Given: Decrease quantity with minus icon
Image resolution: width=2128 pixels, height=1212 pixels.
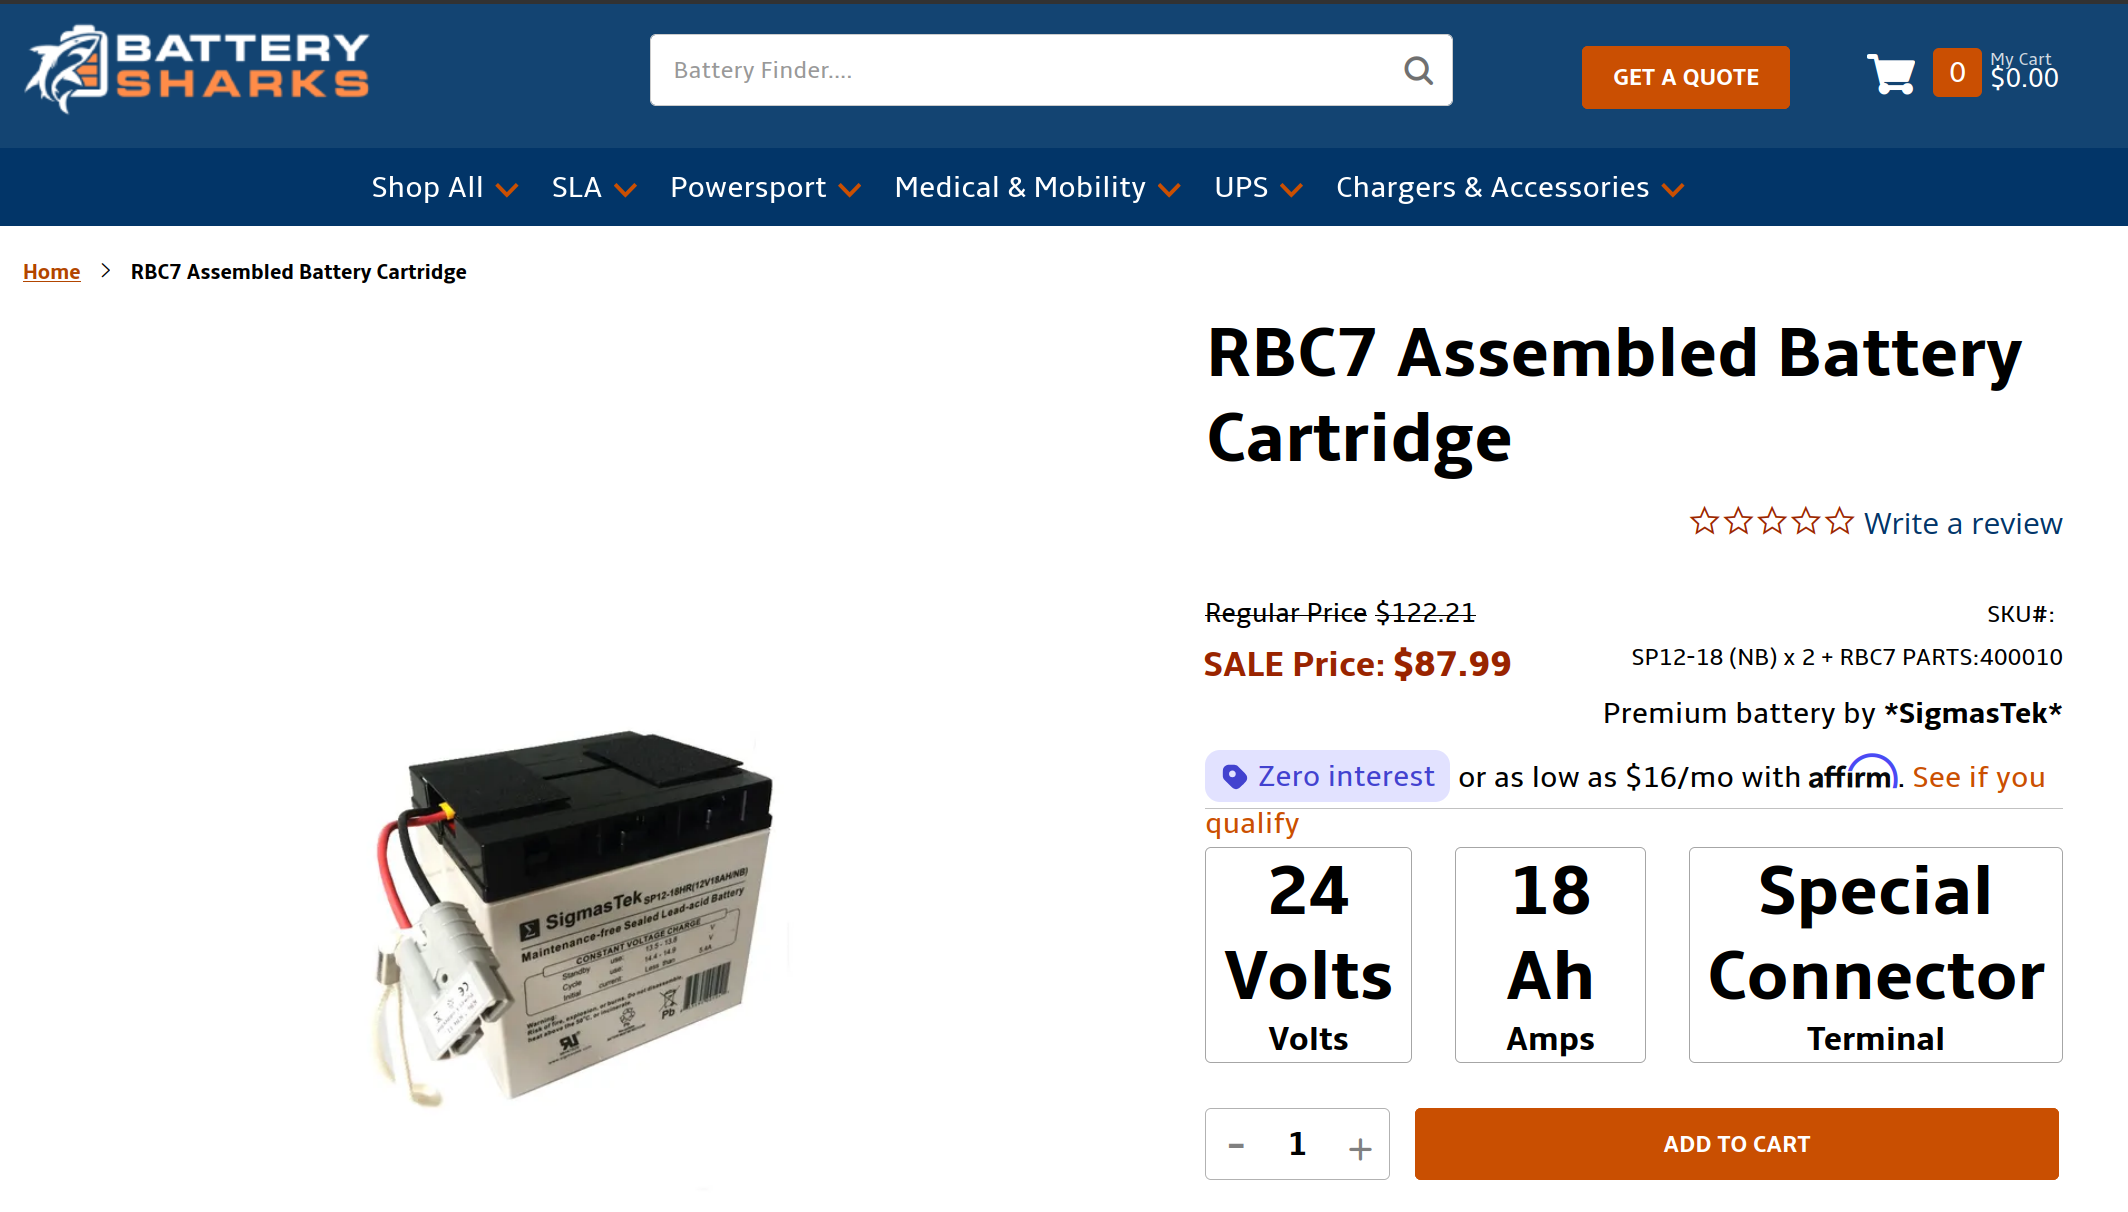Looking at the screenshot, I should coord(1237,1146).
